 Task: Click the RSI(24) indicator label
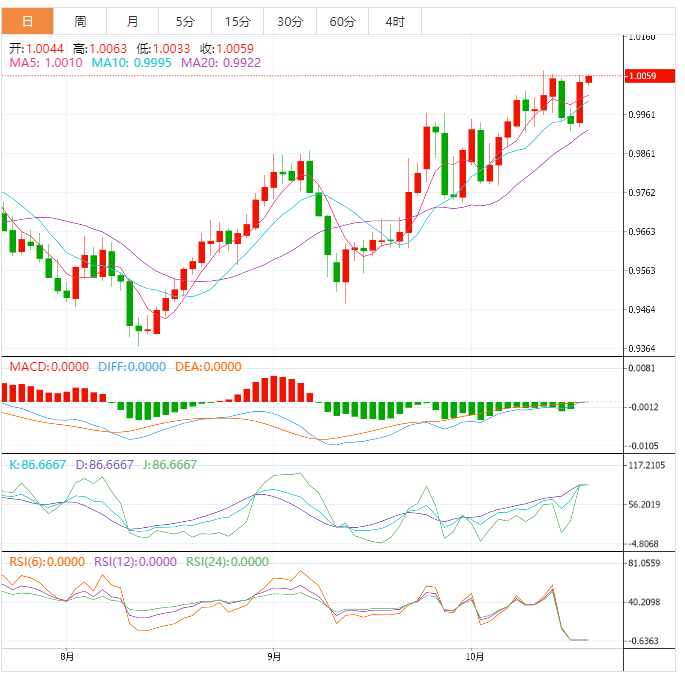(x=227, y=561)
